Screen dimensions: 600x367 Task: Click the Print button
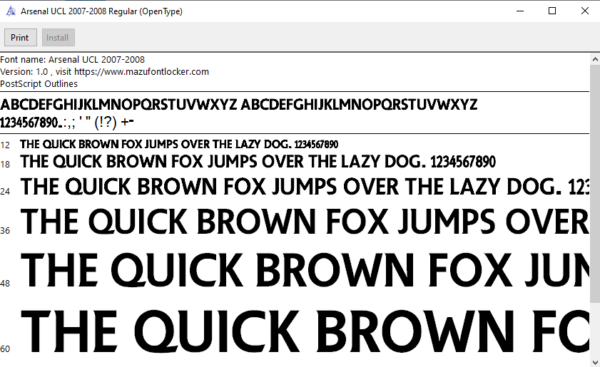pos(20,38)
